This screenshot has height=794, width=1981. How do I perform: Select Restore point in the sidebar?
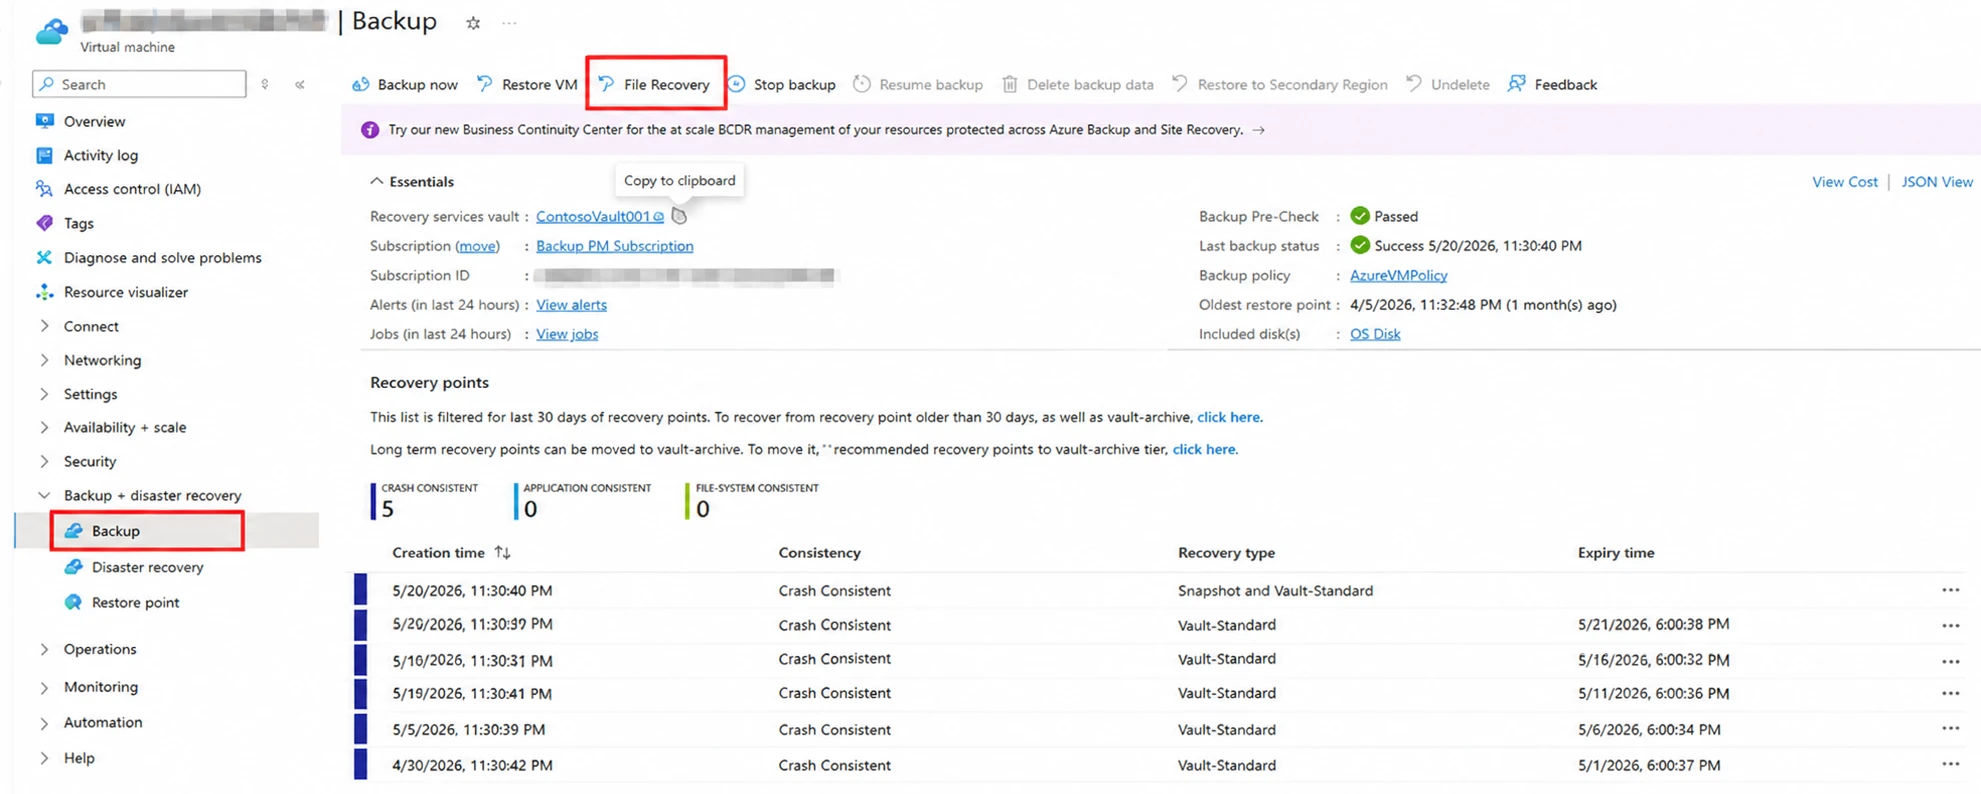[135, 602]
